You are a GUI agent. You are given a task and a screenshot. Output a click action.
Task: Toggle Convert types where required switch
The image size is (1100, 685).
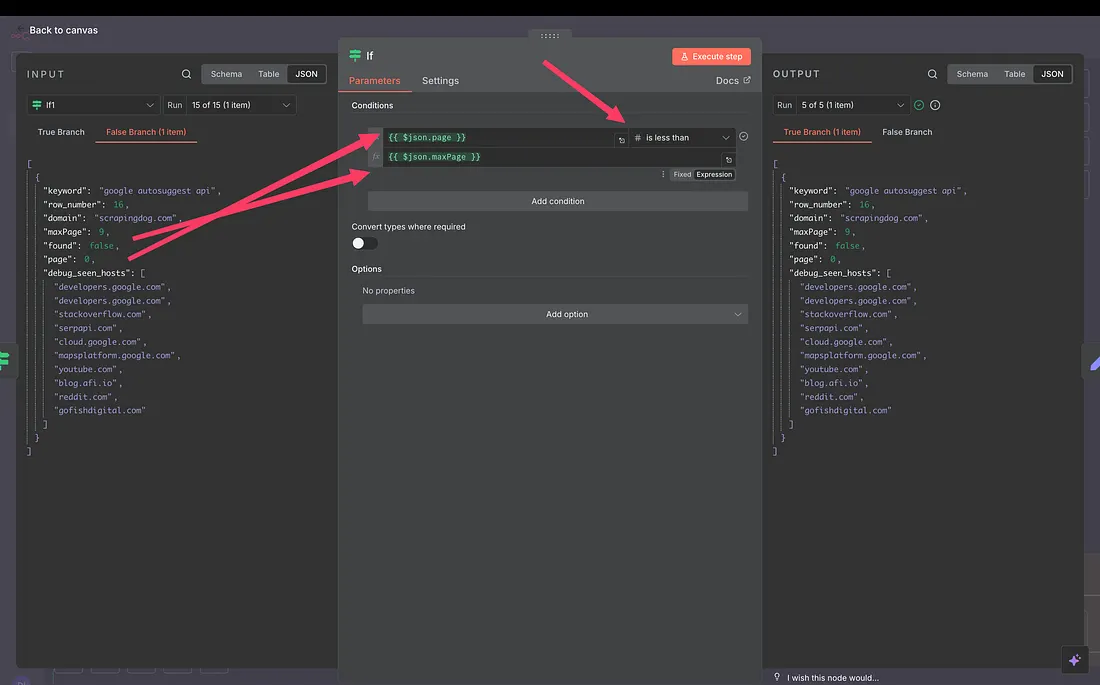click(x=365, y=243)
